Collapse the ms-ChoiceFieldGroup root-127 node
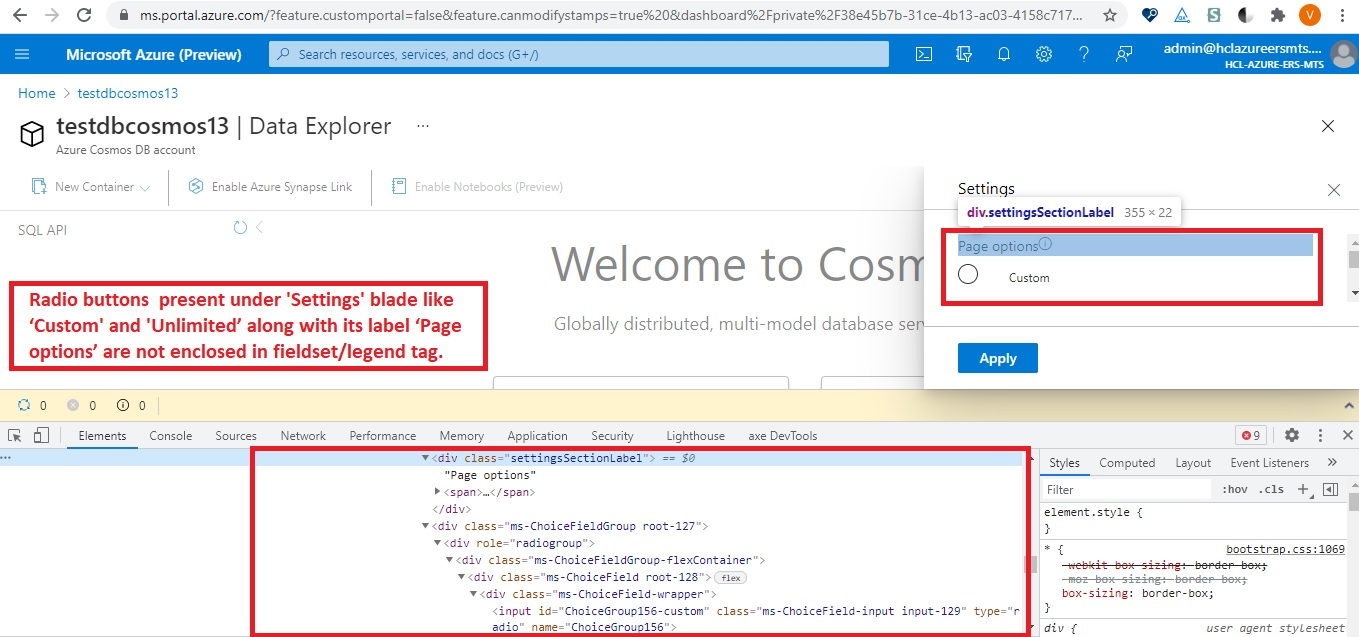 coord(425,526)
